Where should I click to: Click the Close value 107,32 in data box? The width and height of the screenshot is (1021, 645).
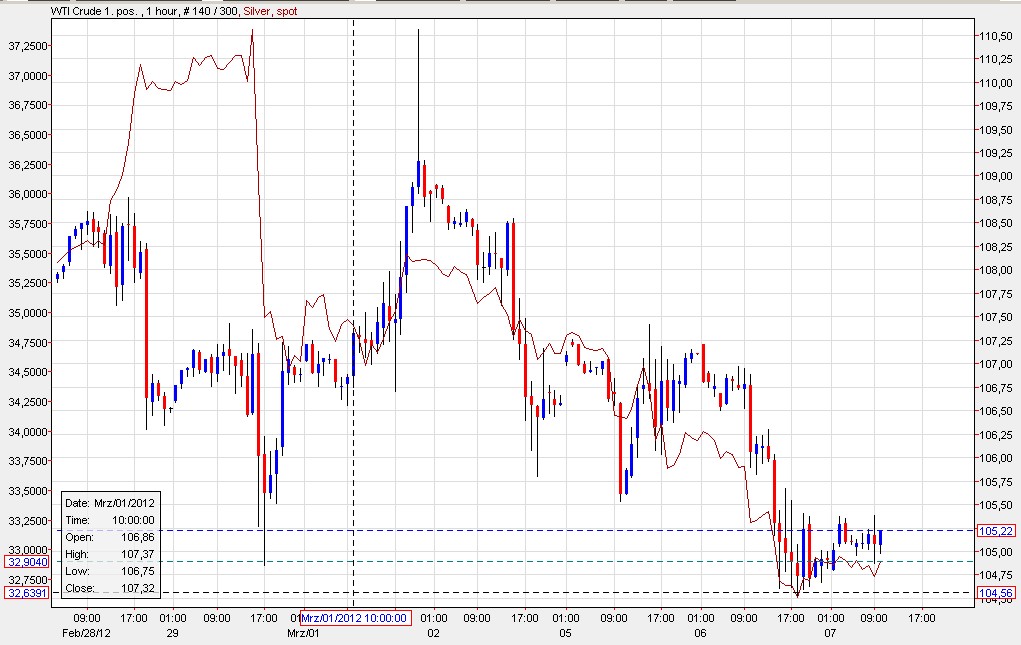[136, 589]
